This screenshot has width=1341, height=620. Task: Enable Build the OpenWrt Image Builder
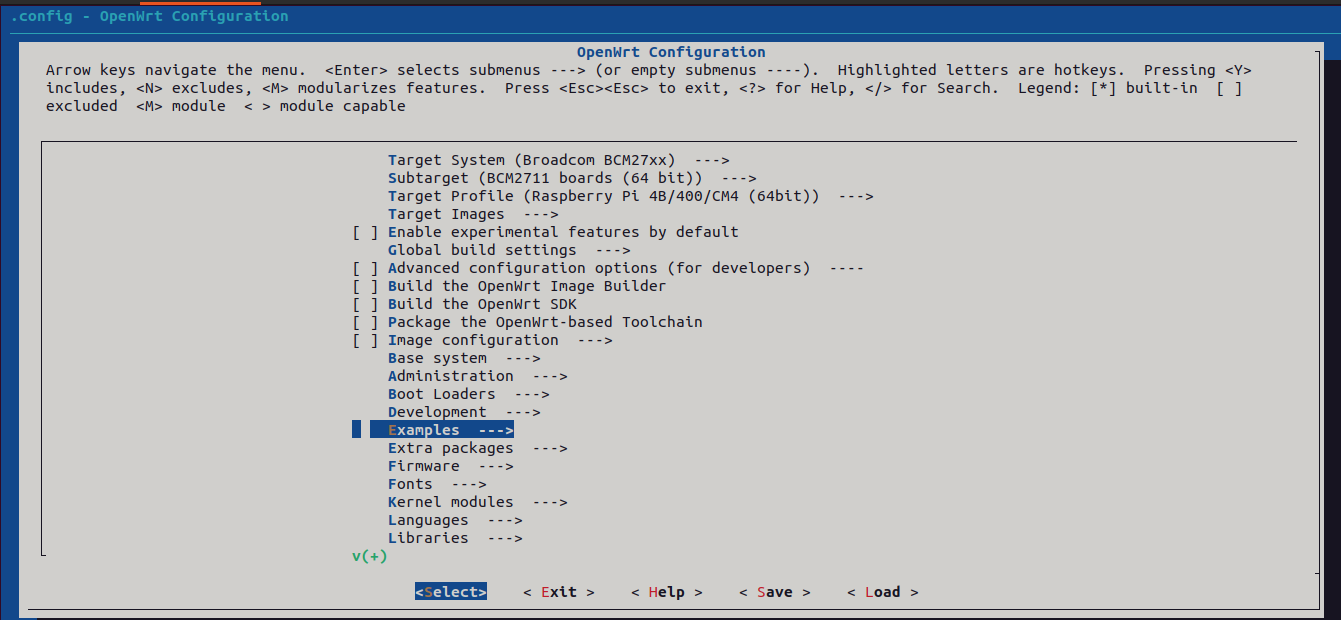coord(365,286)
